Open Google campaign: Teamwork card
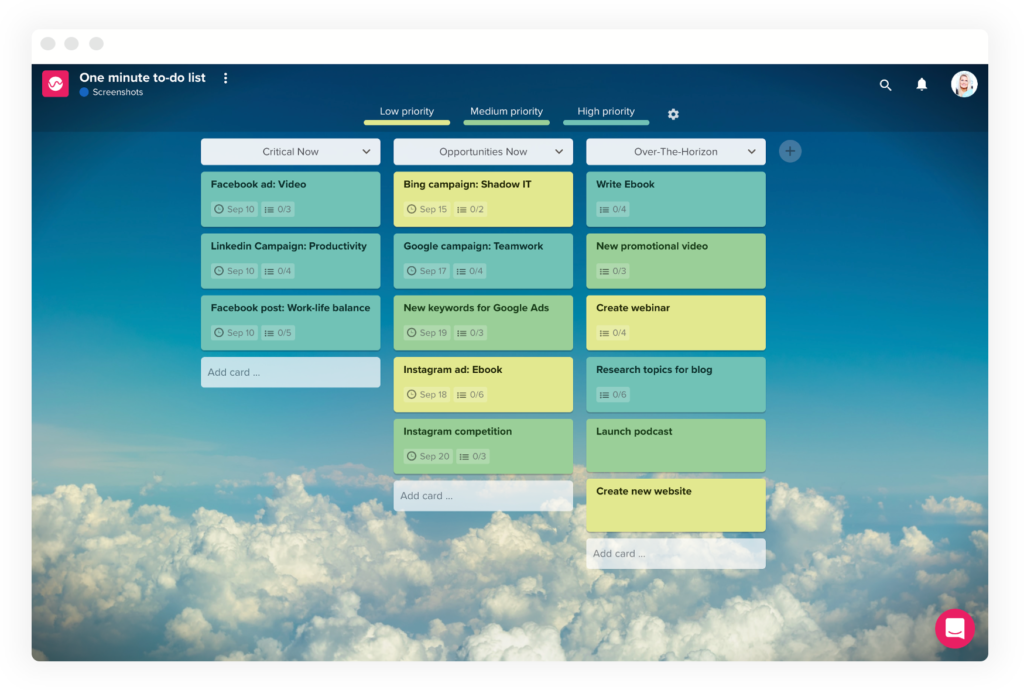 (x=483, y=260)
